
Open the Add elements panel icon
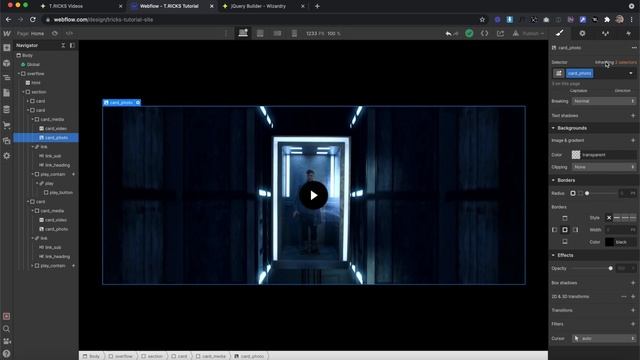pos(7,48)
